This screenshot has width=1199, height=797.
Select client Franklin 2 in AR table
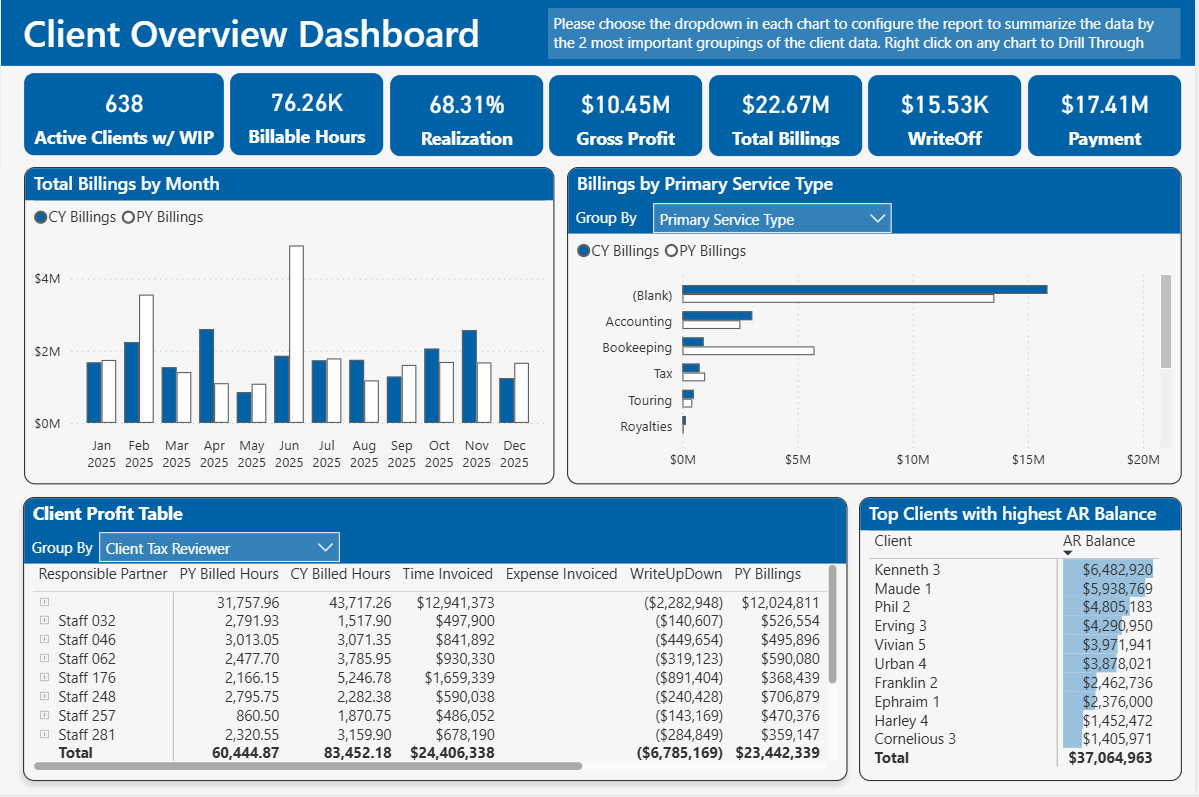(x=905, y=683)
